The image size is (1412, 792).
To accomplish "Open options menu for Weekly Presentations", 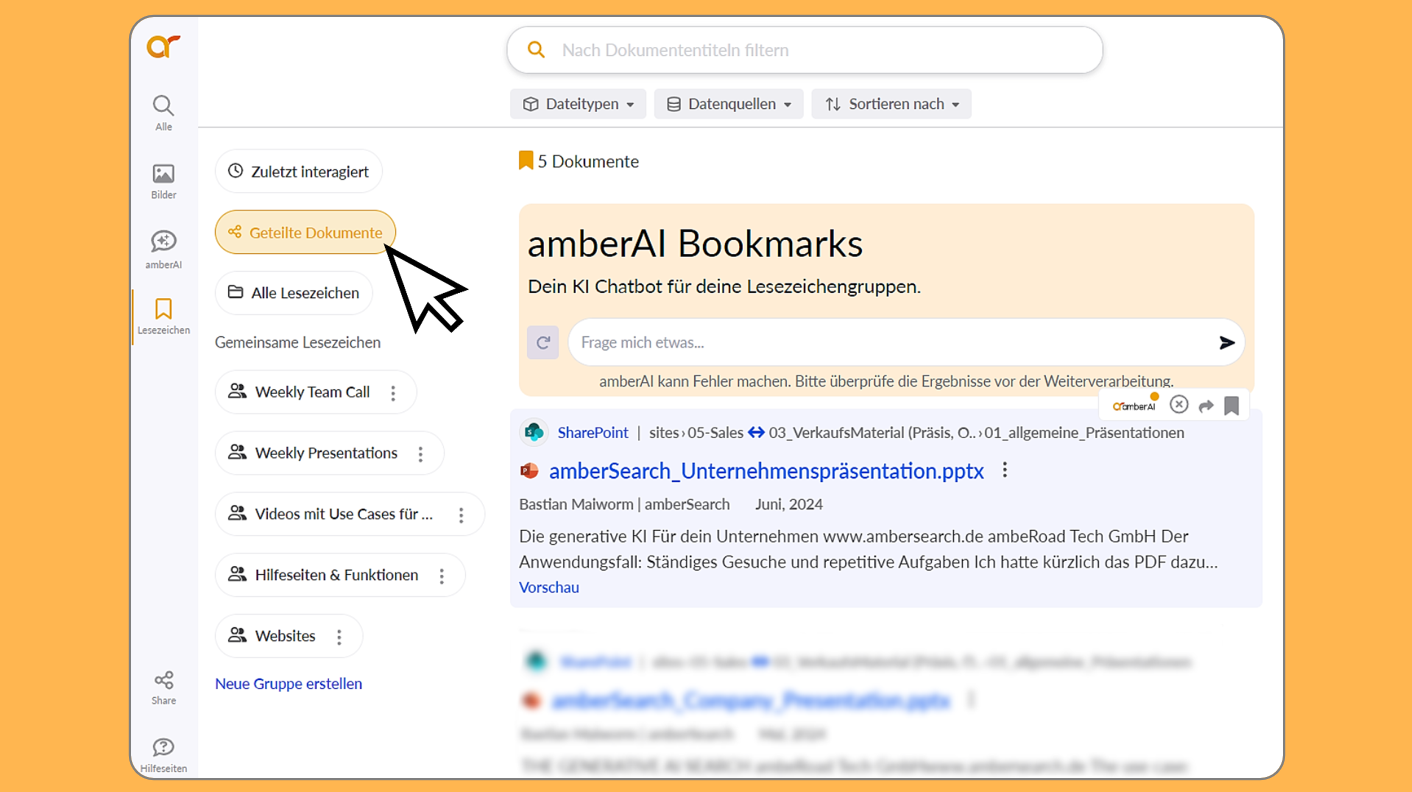I will pos(421,454).
